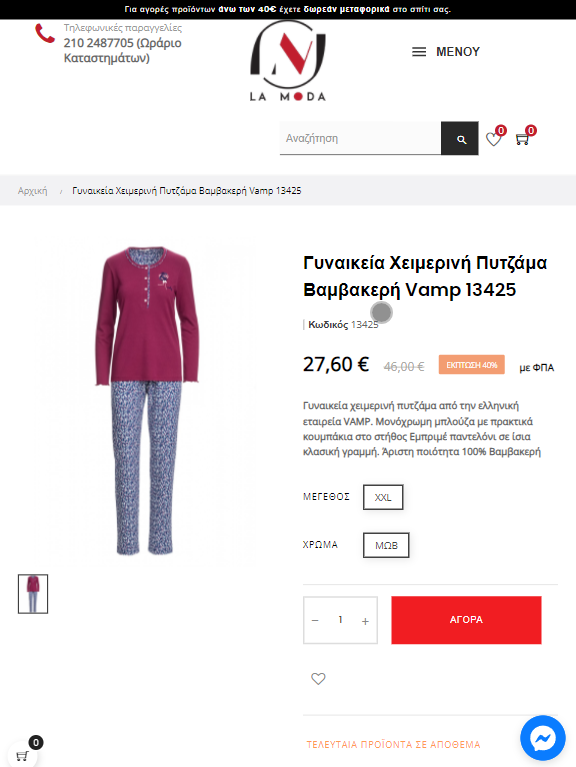
Task: Select size XXL option
Action: pos(383,497)
